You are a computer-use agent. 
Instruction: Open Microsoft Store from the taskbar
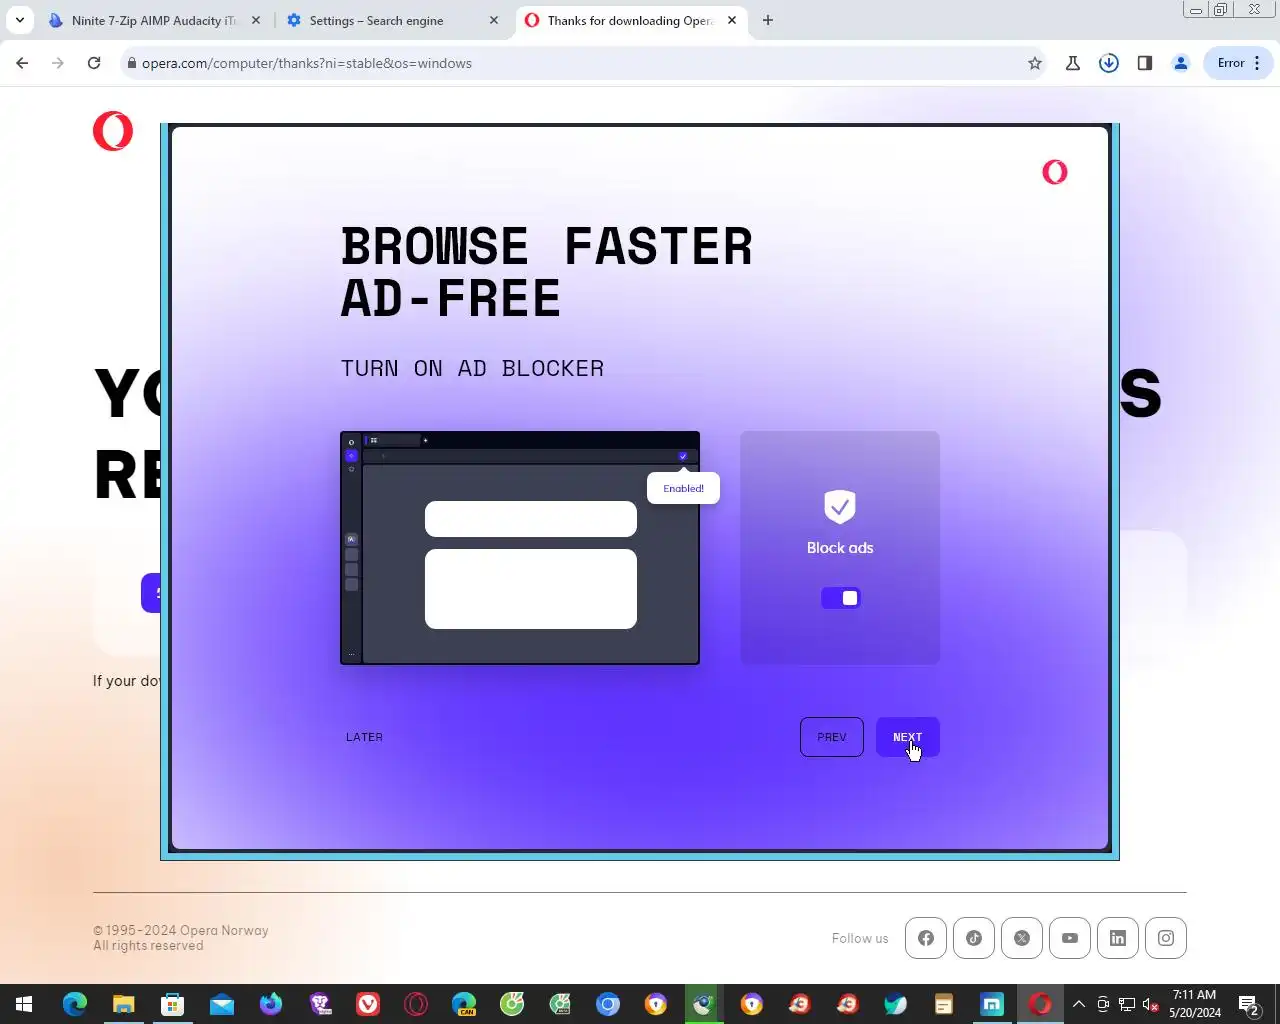[x=173, y=1004]
